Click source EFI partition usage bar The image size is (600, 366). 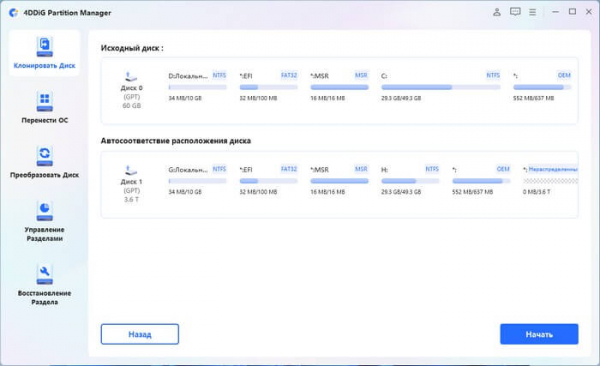tap(269, 87)
